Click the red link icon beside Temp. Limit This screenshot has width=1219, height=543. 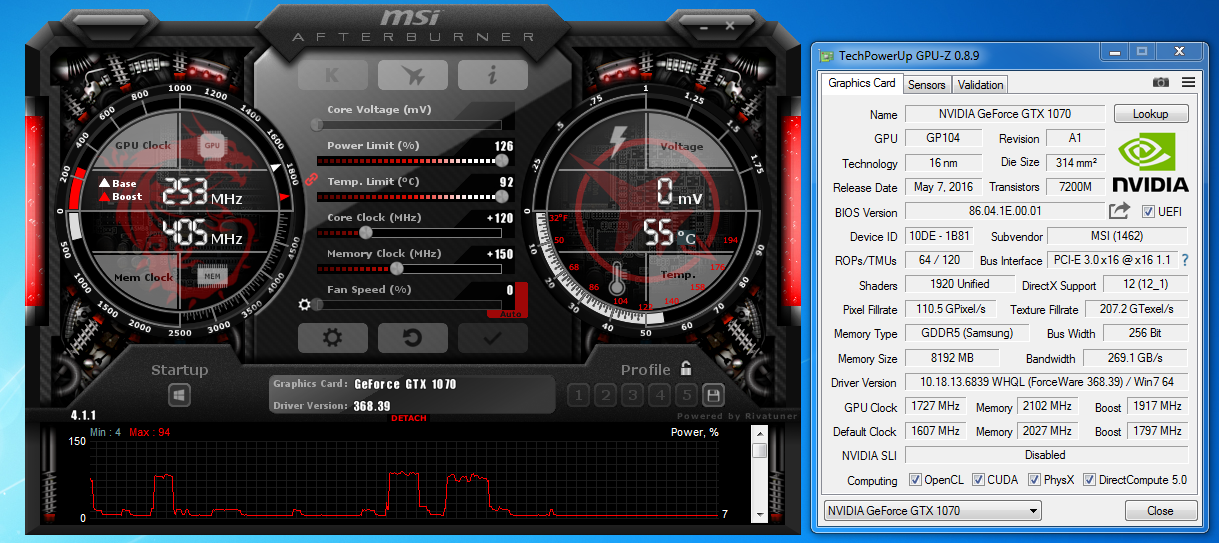pyautogui.click(x=310, y=179)
